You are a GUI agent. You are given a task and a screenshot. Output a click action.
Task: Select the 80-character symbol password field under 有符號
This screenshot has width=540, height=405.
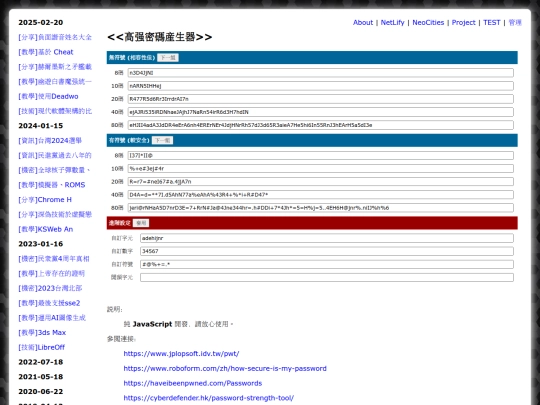tap(321, 208)
